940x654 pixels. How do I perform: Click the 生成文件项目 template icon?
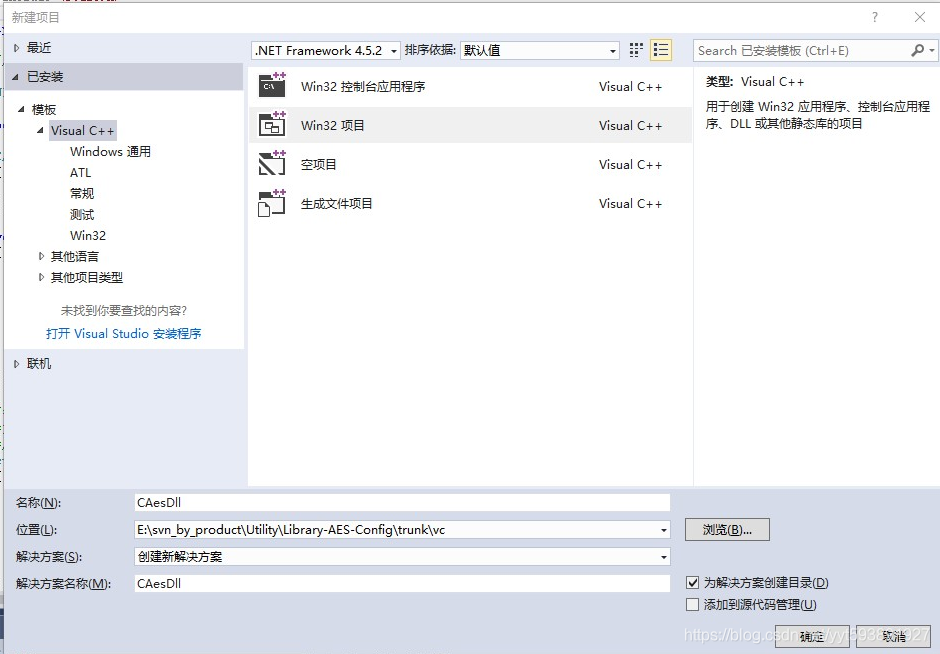click(x=272, y=203)
